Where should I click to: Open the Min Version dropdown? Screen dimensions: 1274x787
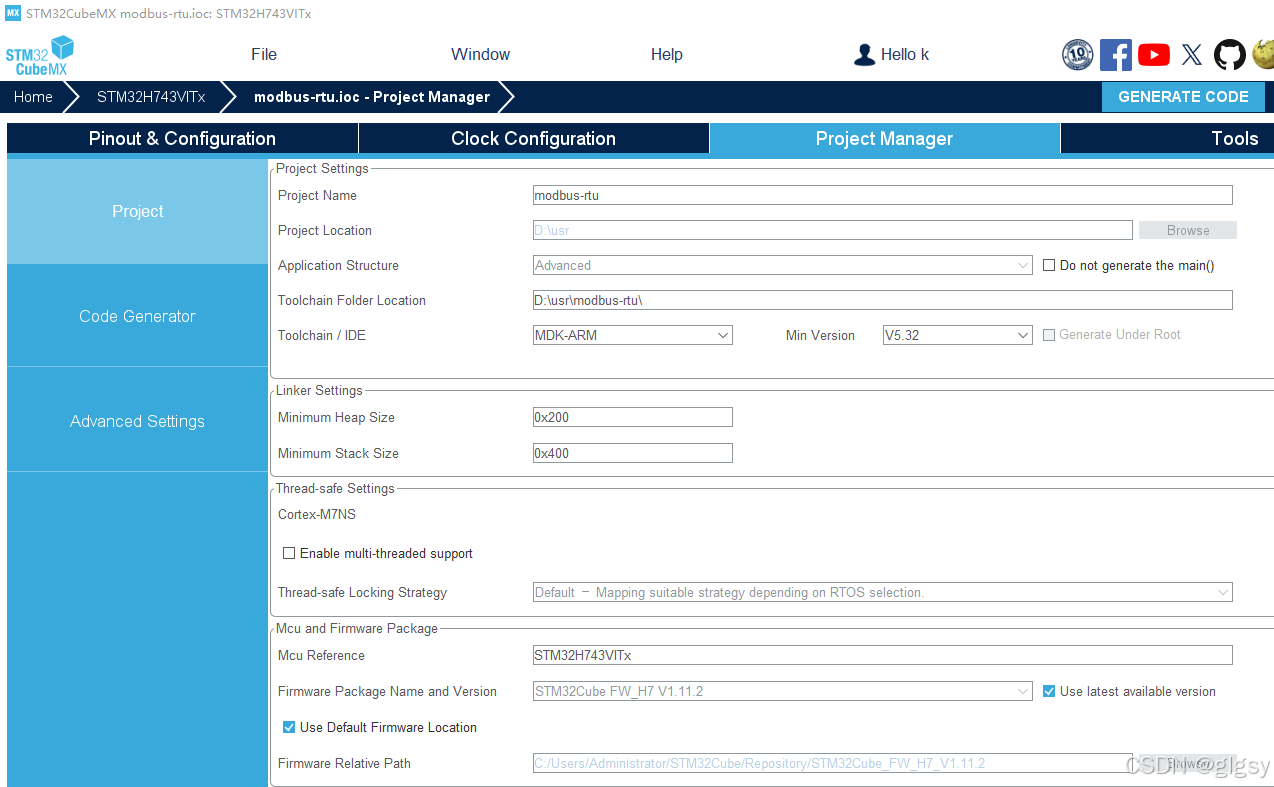[957, 335]
